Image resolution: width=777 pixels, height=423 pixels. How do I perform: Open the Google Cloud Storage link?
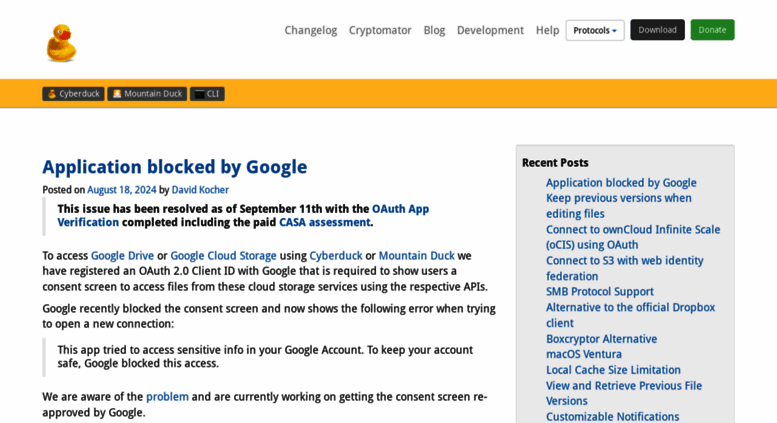[223, 256]
